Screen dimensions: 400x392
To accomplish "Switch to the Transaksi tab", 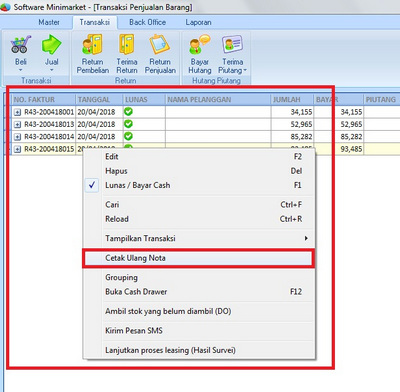I will click(95, 22).
